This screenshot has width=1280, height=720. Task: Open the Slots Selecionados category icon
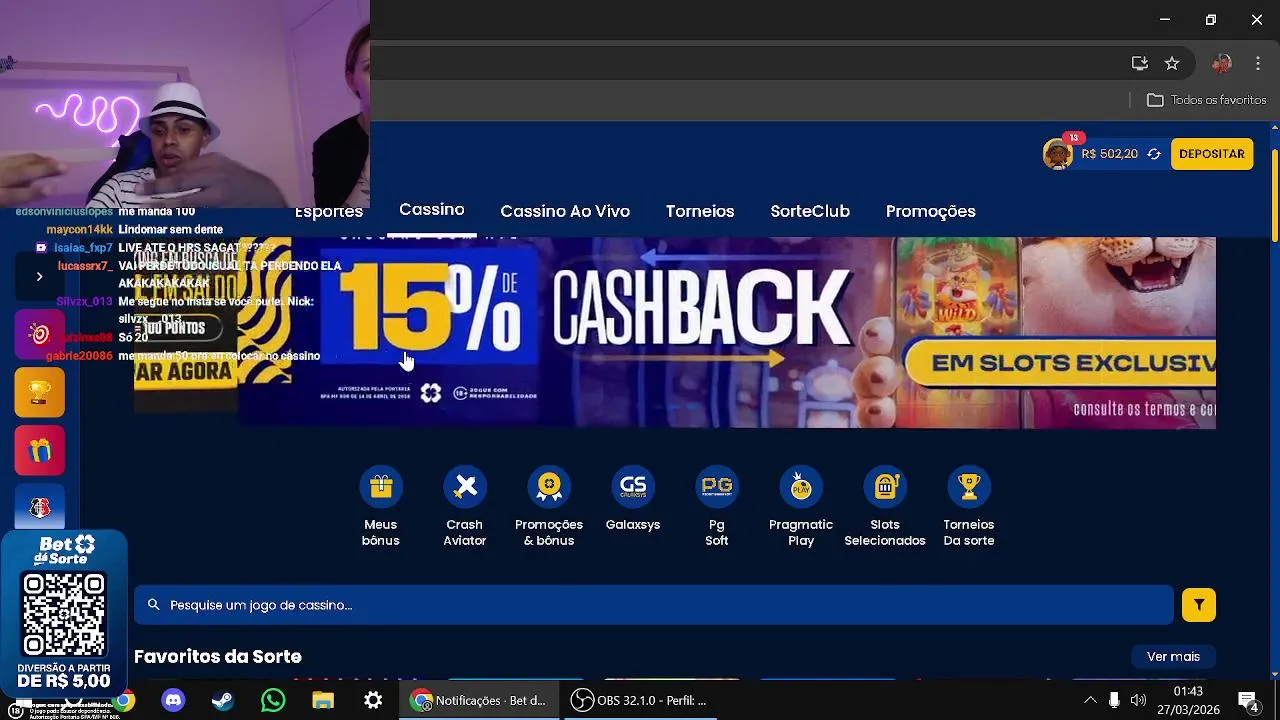(x=884, y=487)
